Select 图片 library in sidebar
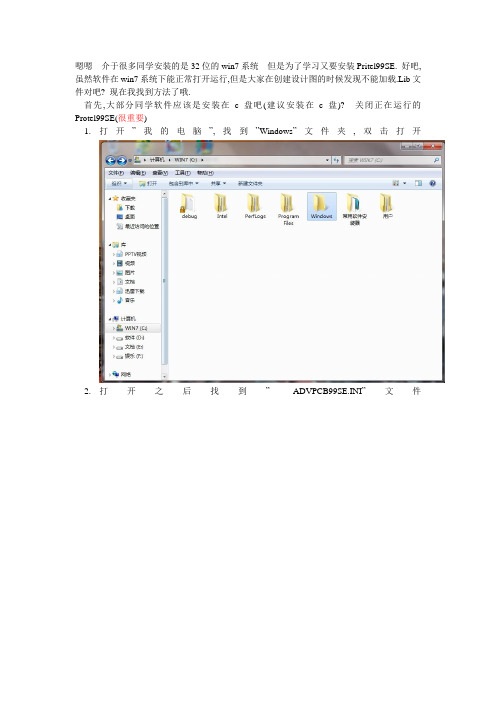496x702 pixels. [x=126, y=273]
